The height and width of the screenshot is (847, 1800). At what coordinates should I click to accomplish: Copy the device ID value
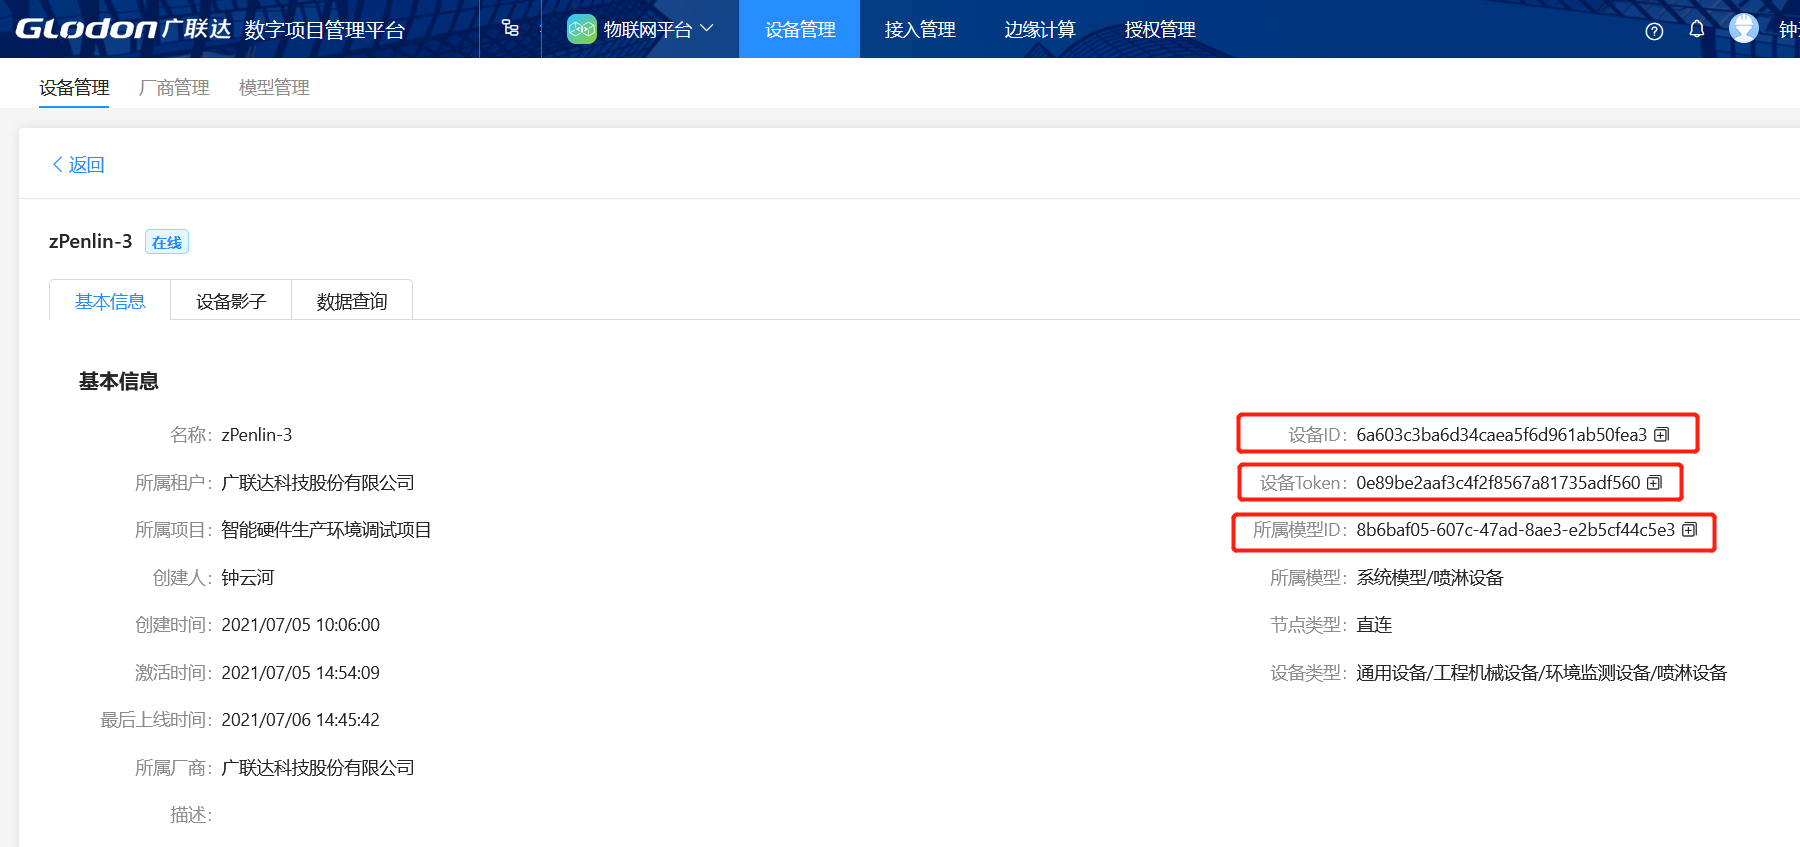click(x=1662, y=435)
